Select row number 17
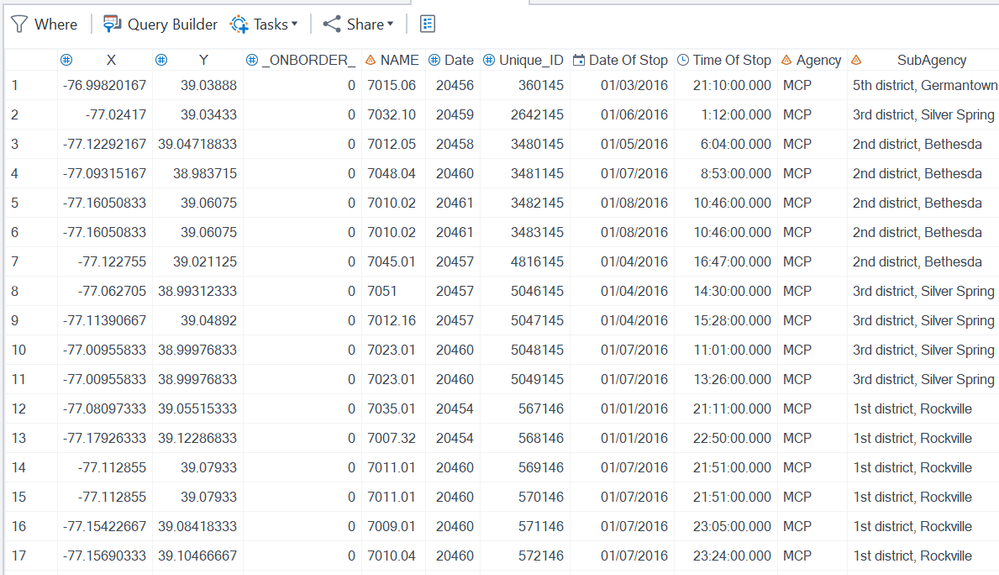Viewport: 999px width, 575px height. (19, 556)
